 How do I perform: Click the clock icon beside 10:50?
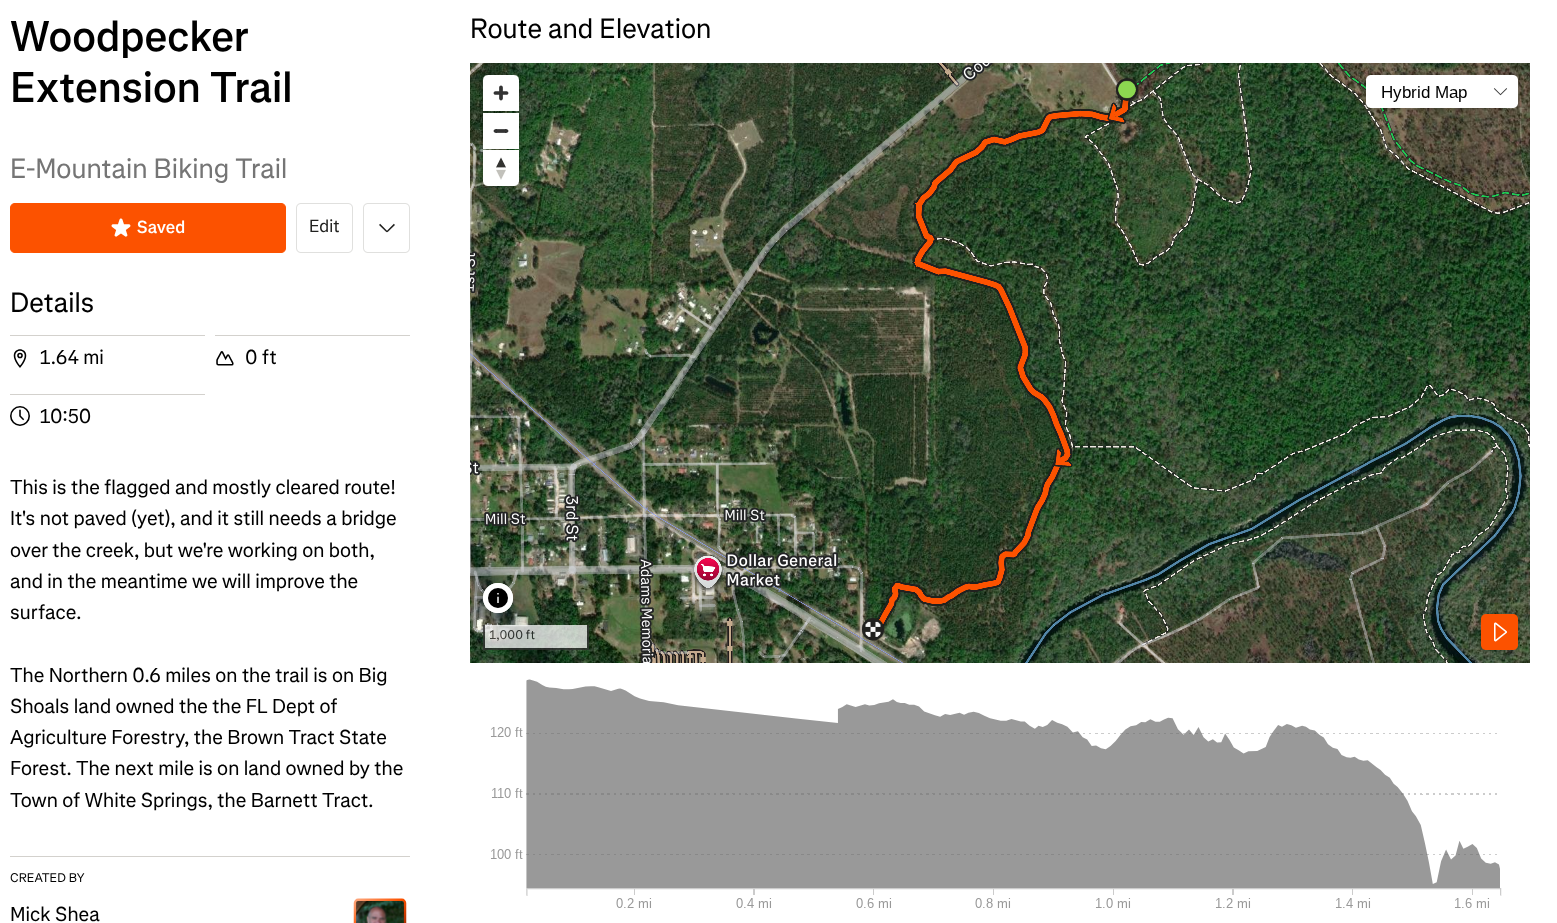click(20, 416)
